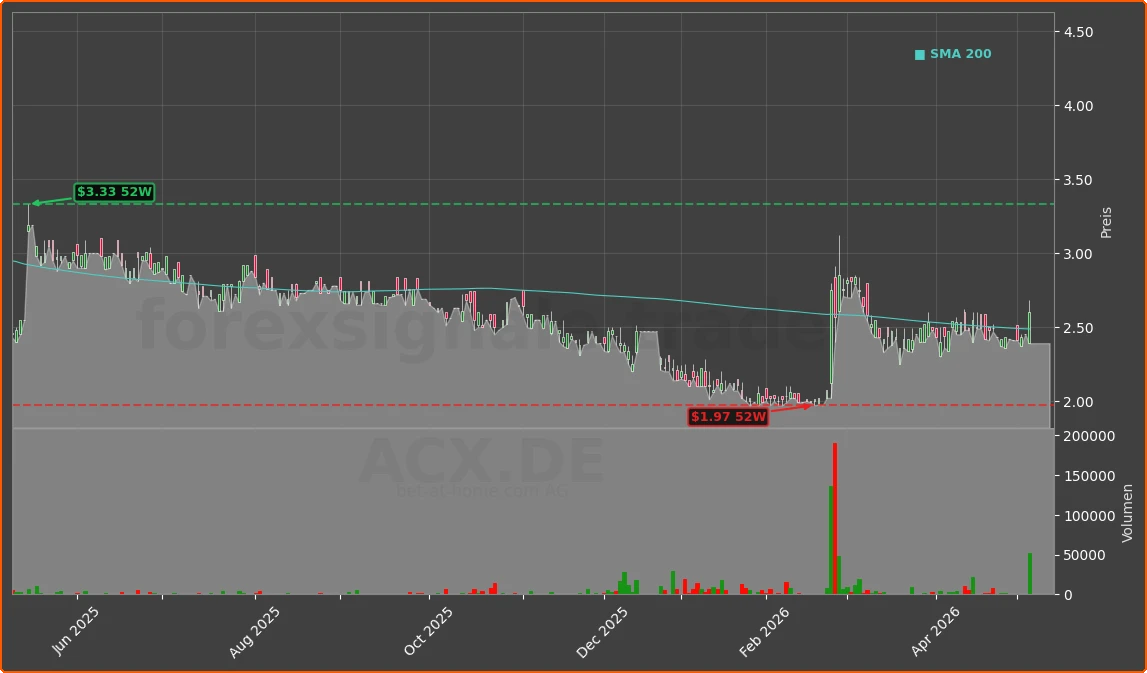Click the Jun 2025 axis label
This screenshot has width=1147, height=673.
(75, 631)
